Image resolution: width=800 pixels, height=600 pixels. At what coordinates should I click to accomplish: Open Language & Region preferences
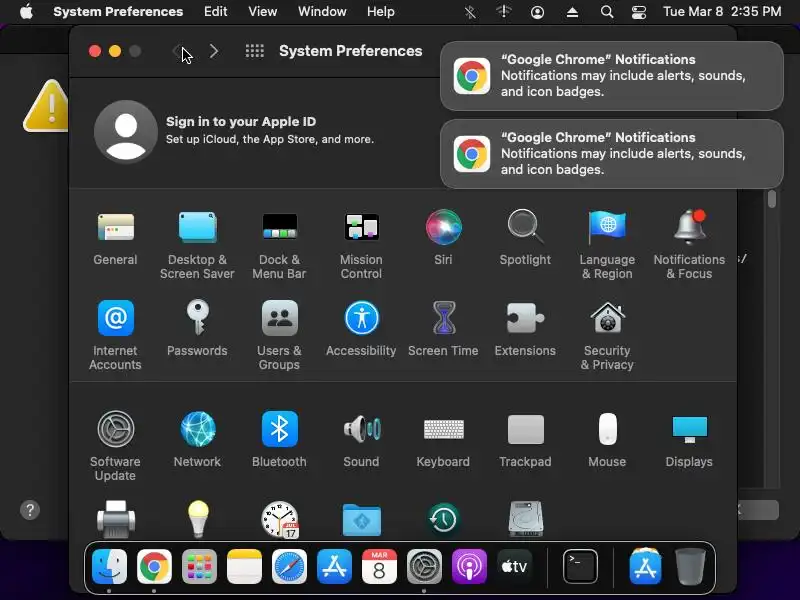(607, 245)
